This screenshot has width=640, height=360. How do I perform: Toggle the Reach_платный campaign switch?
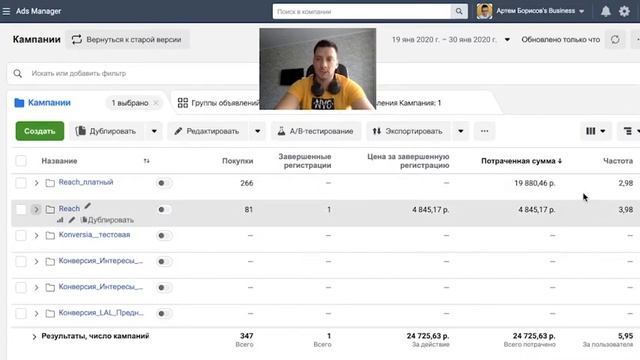tap(164, 183)
